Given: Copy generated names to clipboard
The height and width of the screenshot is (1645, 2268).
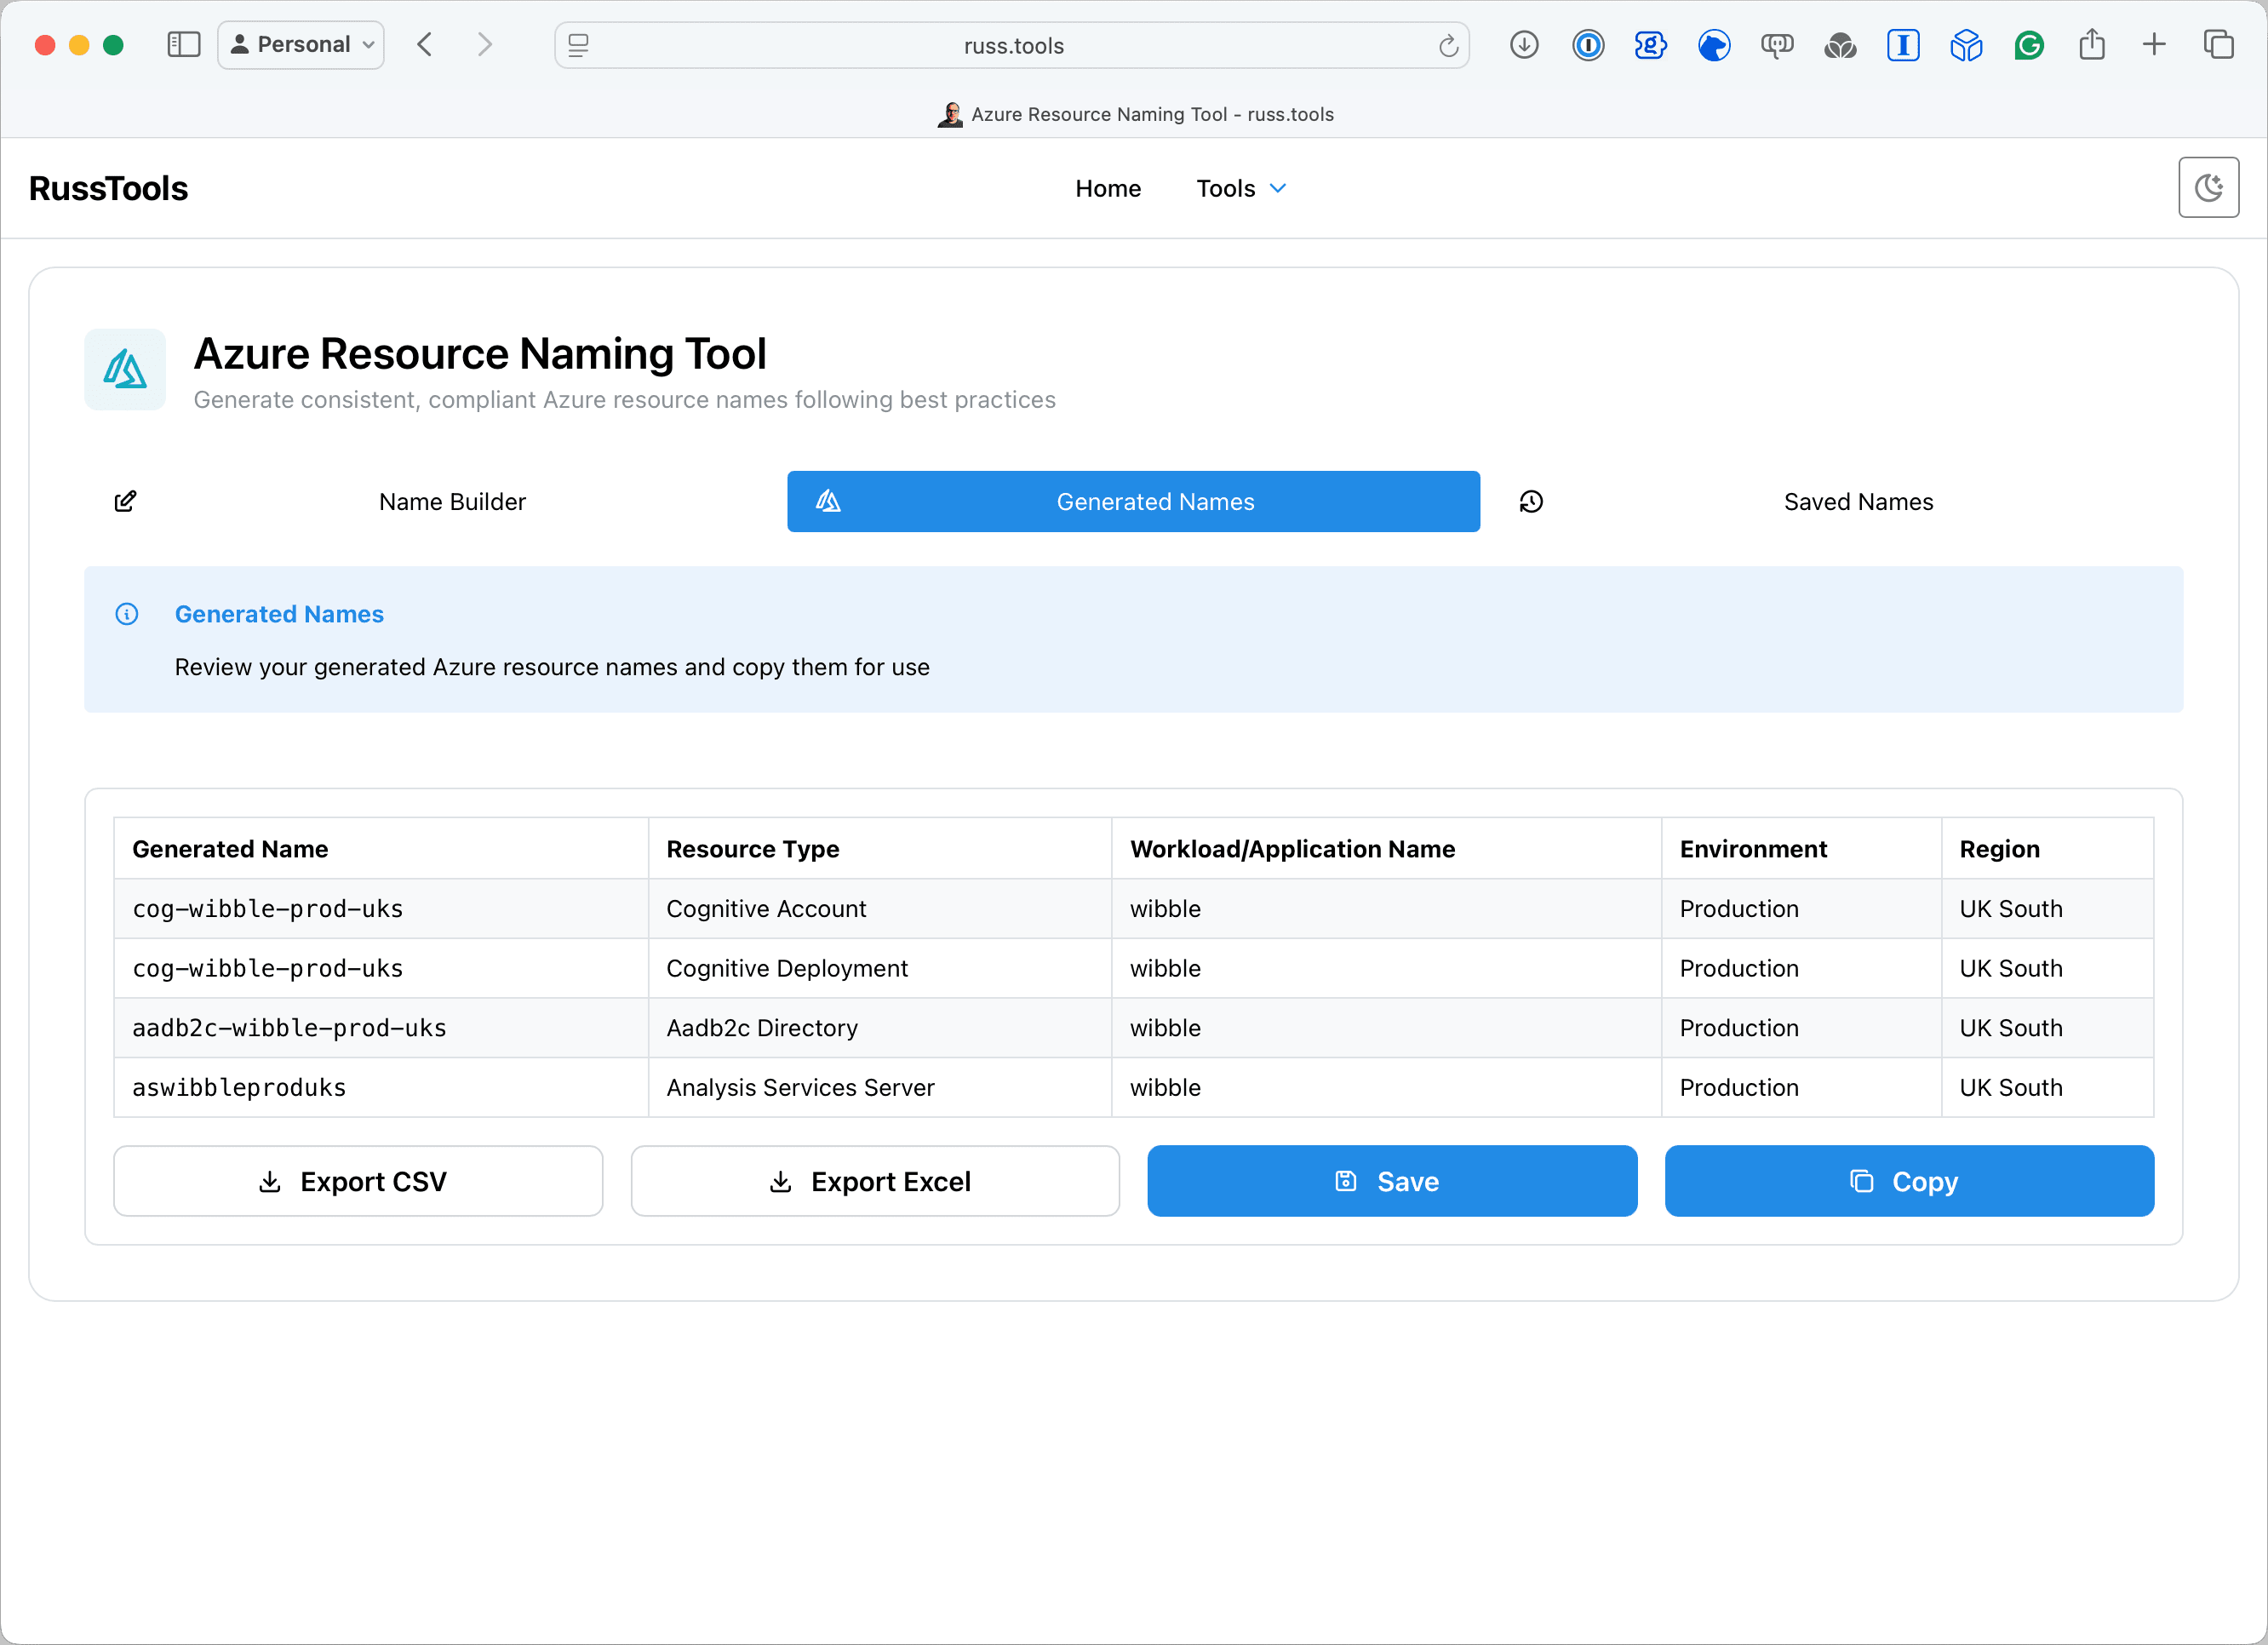Looking at the screenshot, I should click(x=1908, y=1180).
